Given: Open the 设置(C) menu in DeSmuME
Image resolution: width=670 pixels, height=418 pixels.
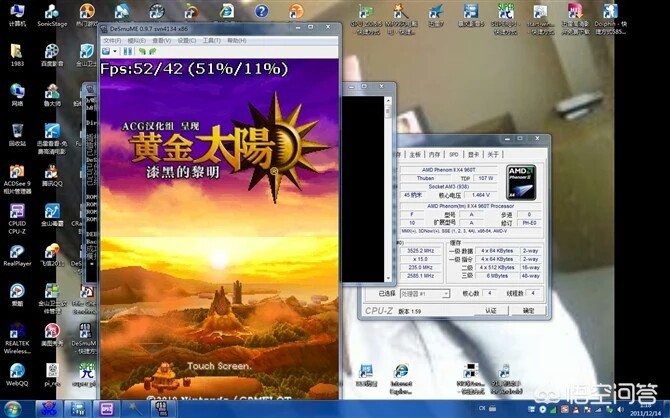Looking at the screenshot, I should click(187, 40).
